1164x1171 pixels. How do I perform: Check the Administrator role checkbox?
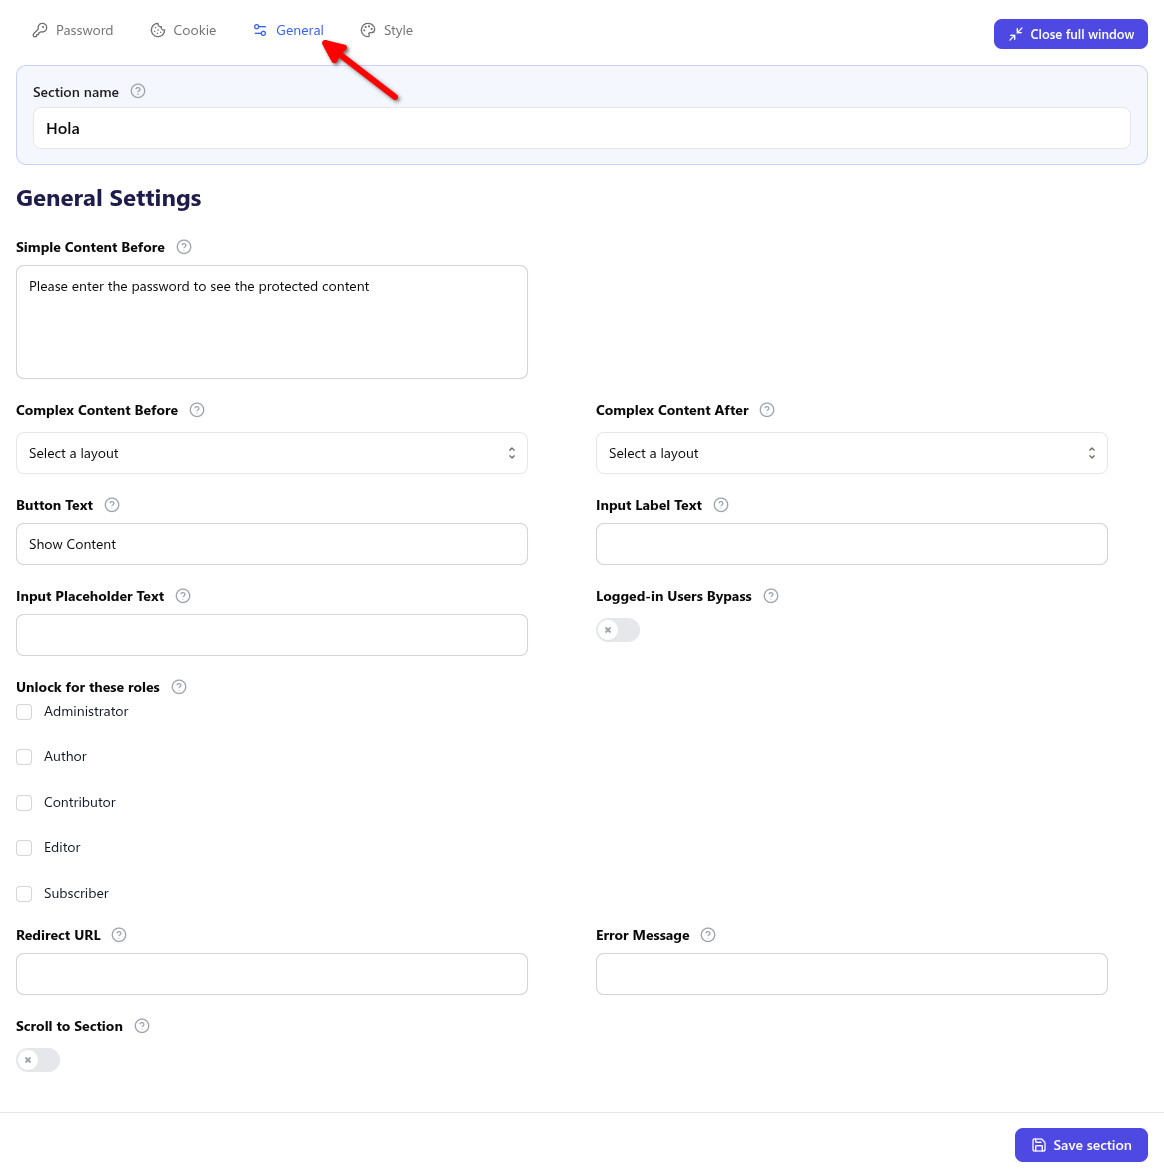25,712
